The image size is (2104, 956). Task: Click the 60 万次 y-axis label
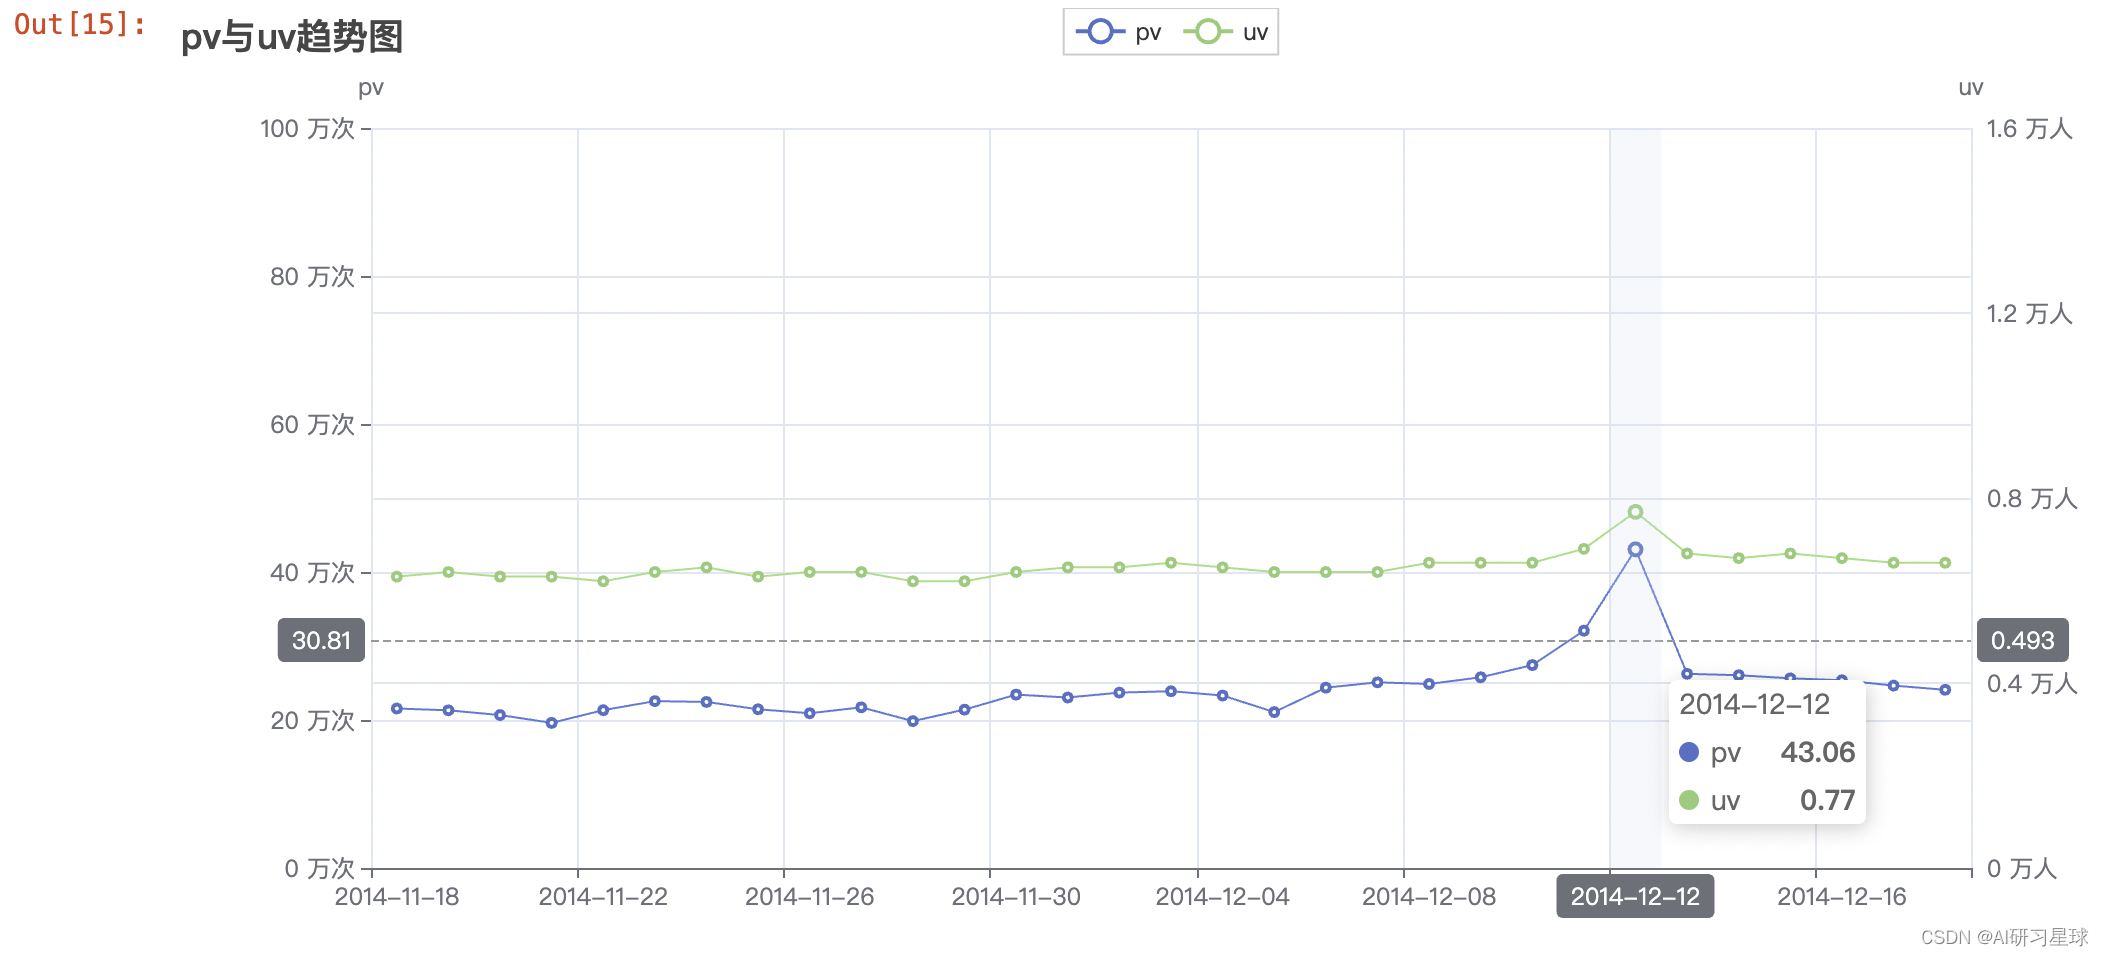tap(312, 425)
